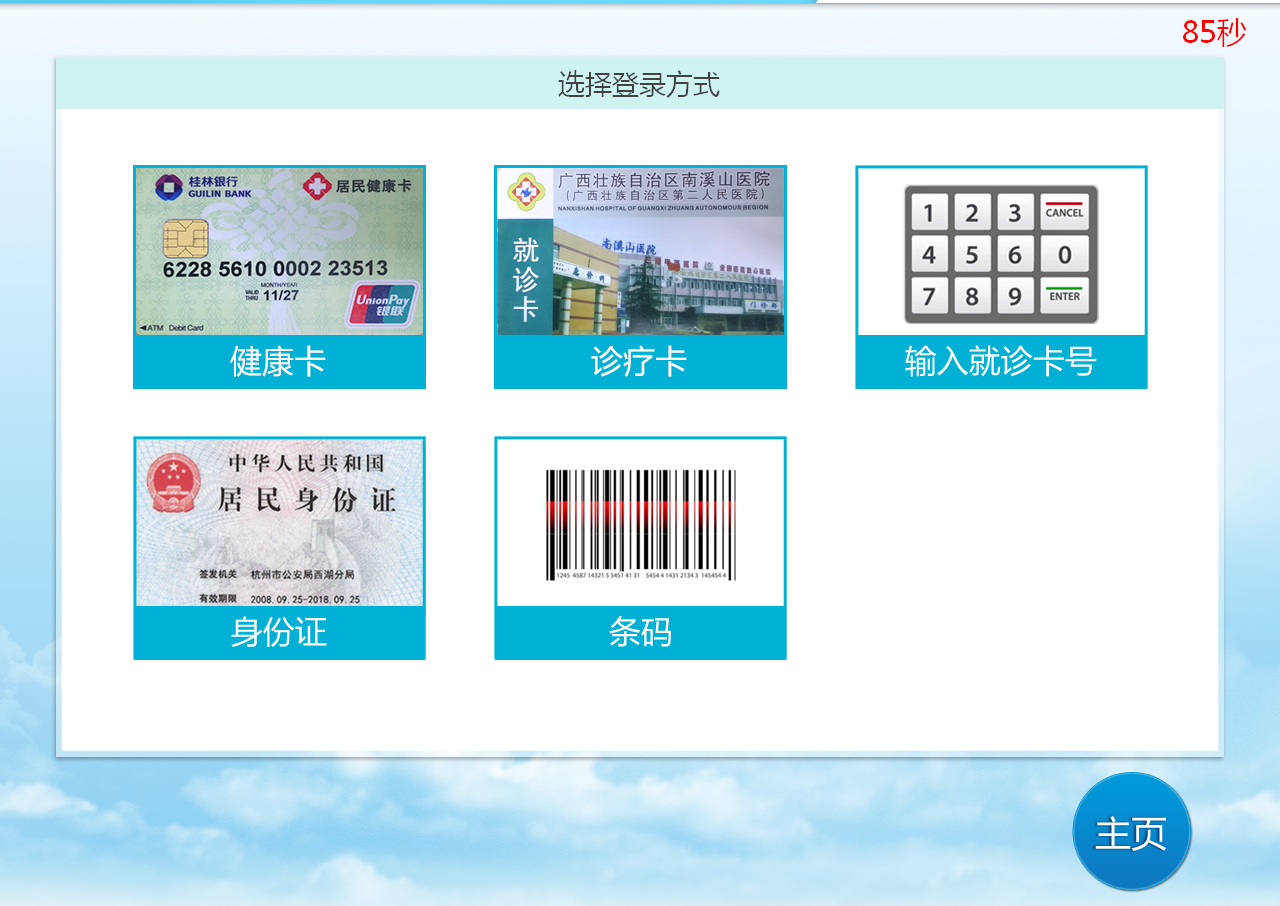Viewport: 1280px width, 906px height.
Task: Click the red countdown timer
Action: [1213, 32]
